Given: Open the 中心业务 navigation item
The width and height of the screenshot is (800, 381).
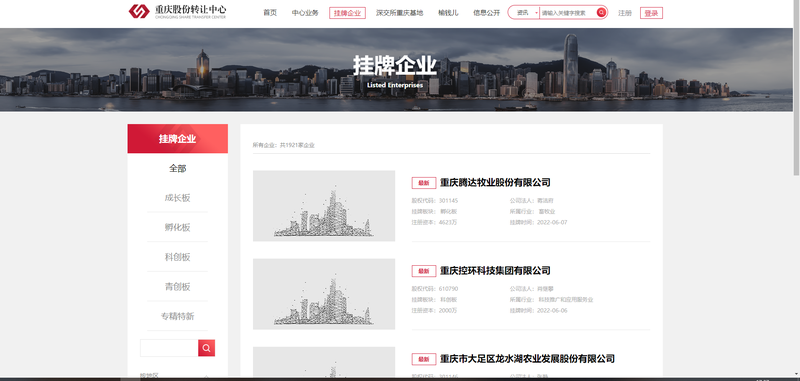Looking at the screenshot, I should [x=305, y=13].
